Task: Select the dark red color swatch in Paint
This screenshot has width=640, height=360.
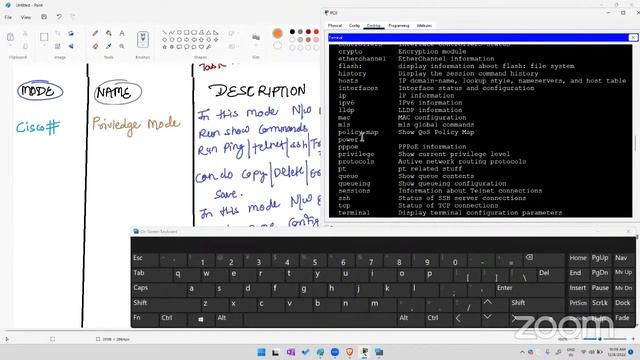Action: pyautogui.click(x=308, y=31)
